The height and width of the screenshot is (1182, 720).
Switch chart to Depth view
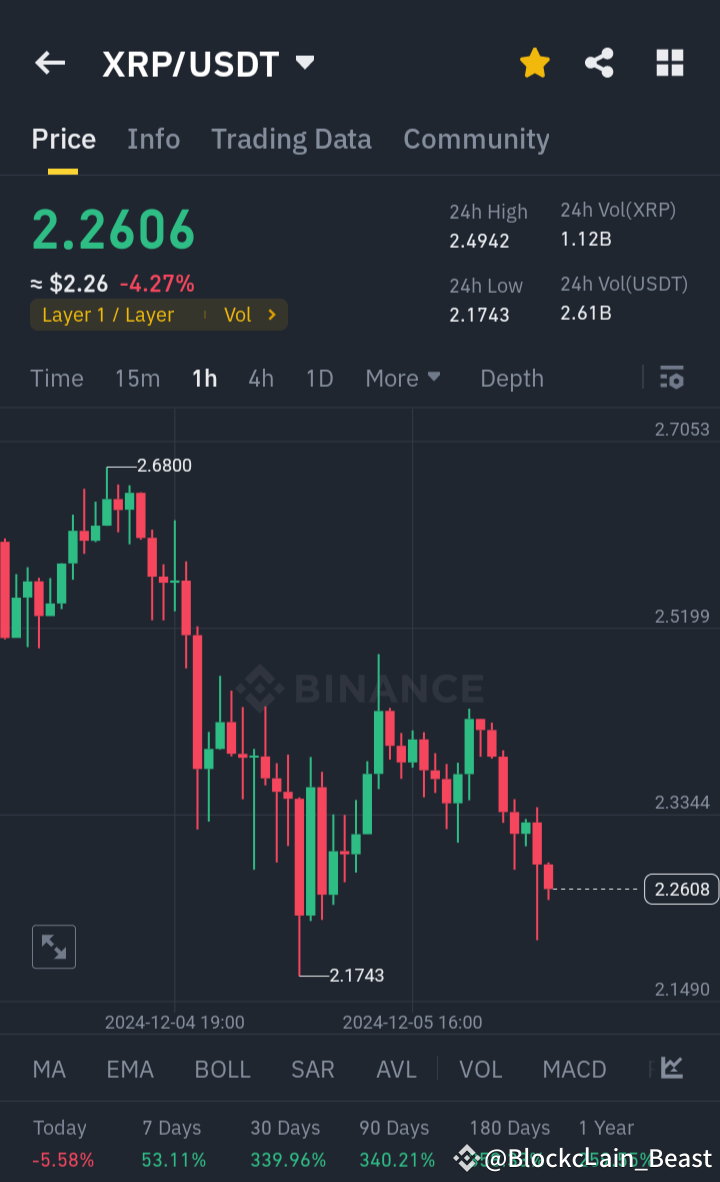tap(511, 378)
